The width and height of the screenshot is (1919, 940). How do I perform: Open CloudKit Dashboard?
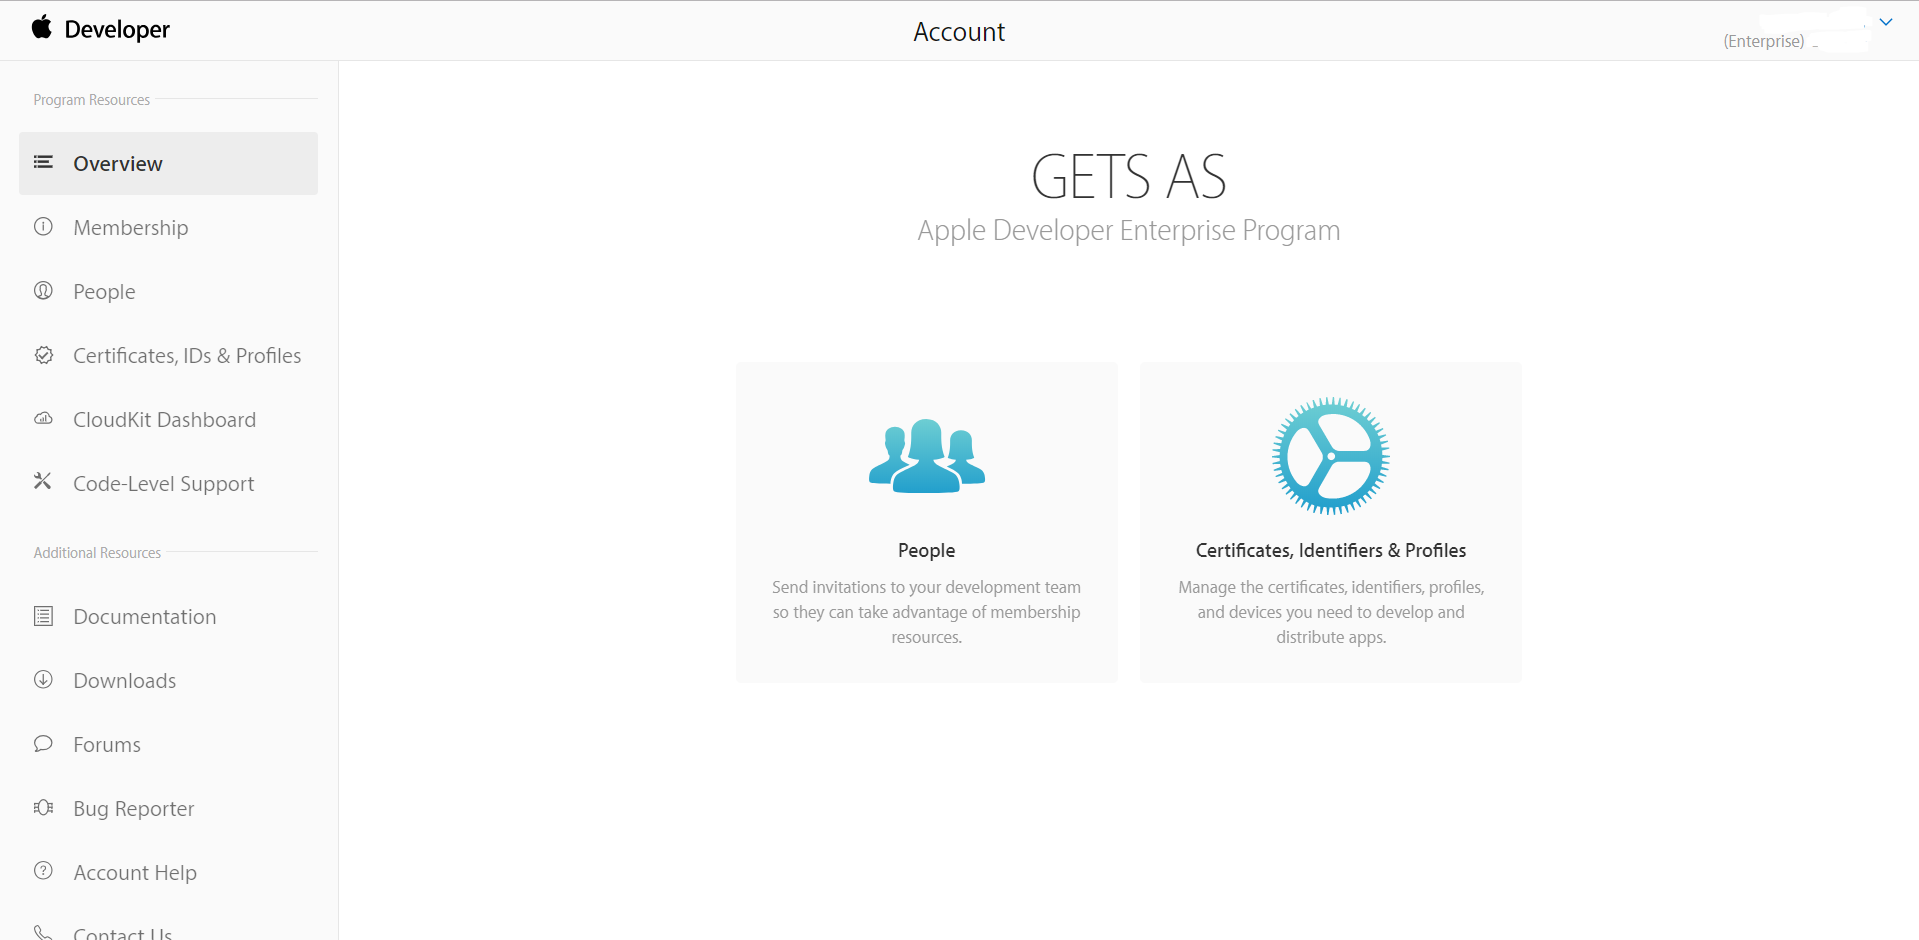pyautogui.click(x=164, y=420)
